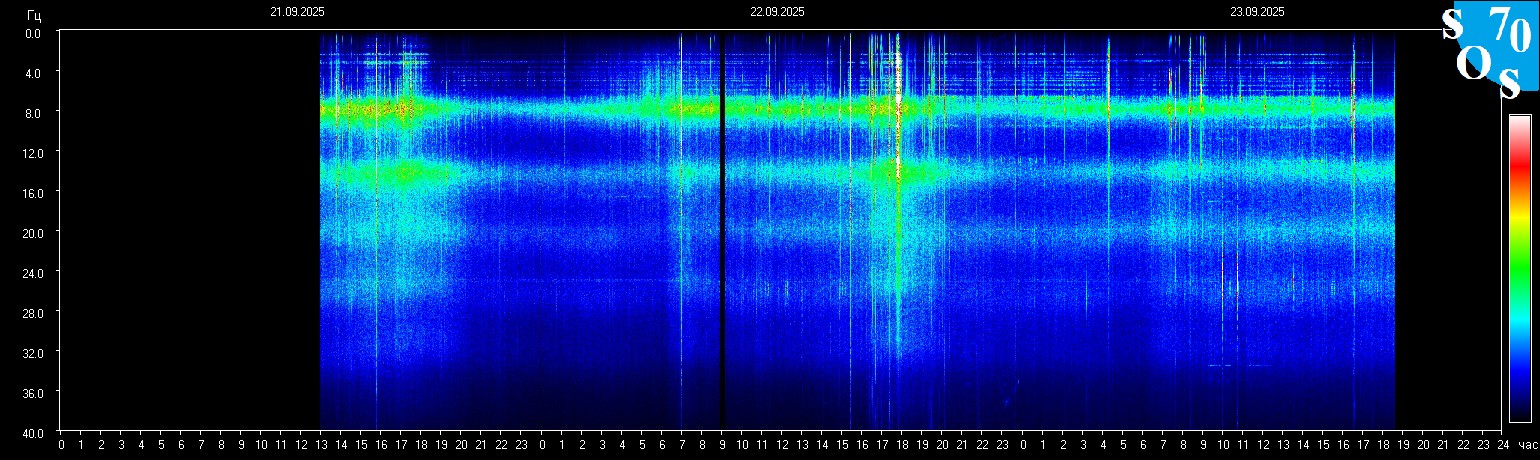
Task: Click the 16.0 frequency axis label
Action: tap(31, 192)
